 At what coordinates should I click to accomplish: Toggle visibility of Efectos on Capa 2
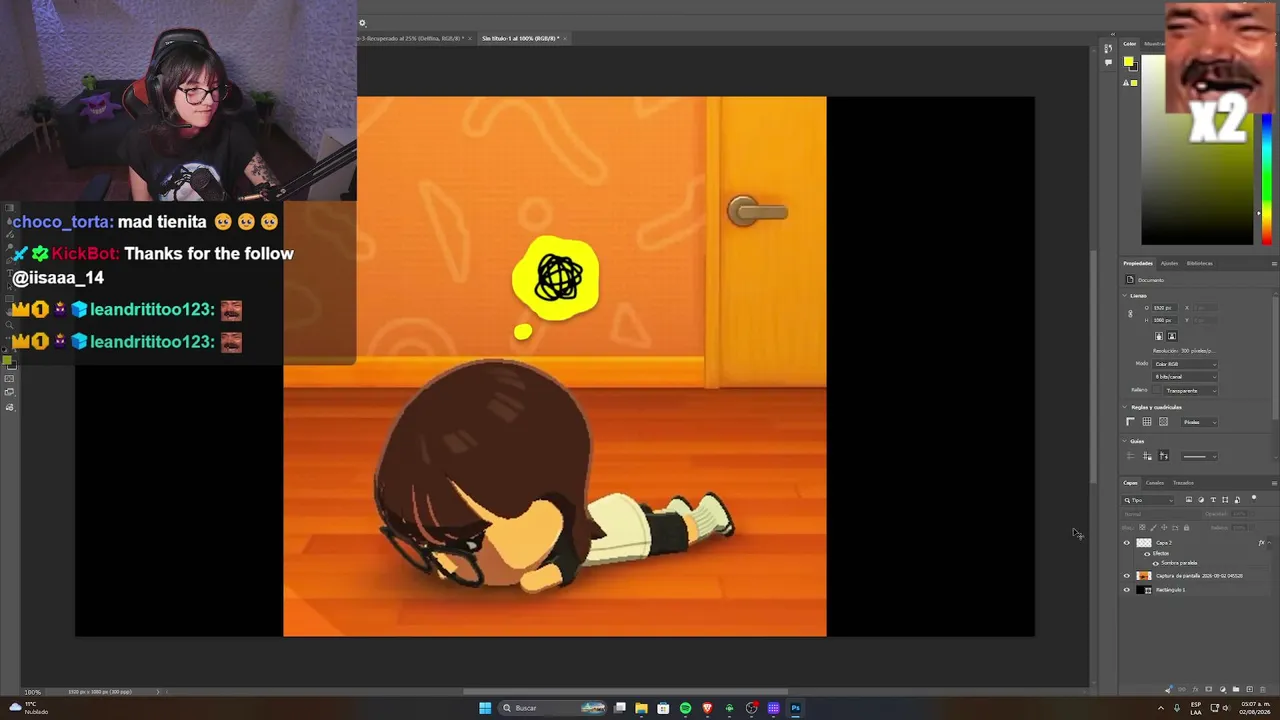point(1147,554)
